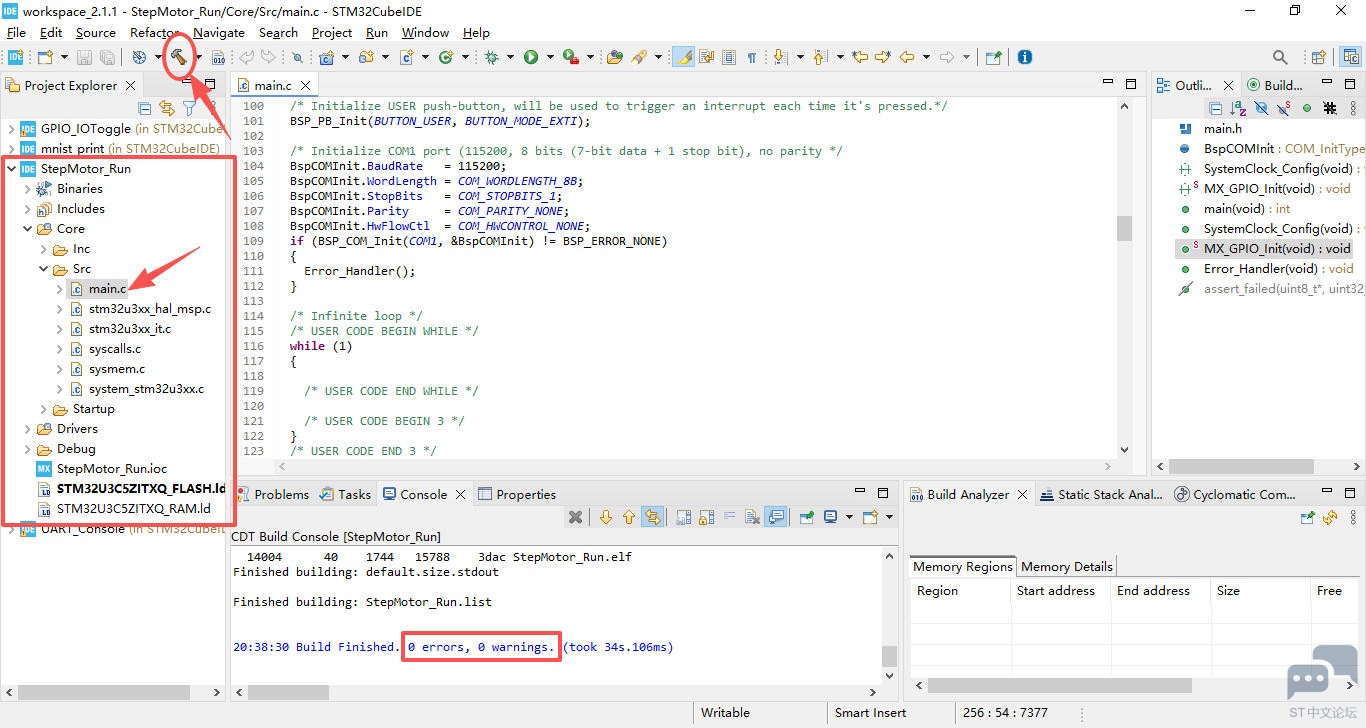Image resolution: width=1366 pixels, height=728 pixels.
Task: Toggle Show Whitespace Characters pilcrow icon
Action: pos(752,57)
